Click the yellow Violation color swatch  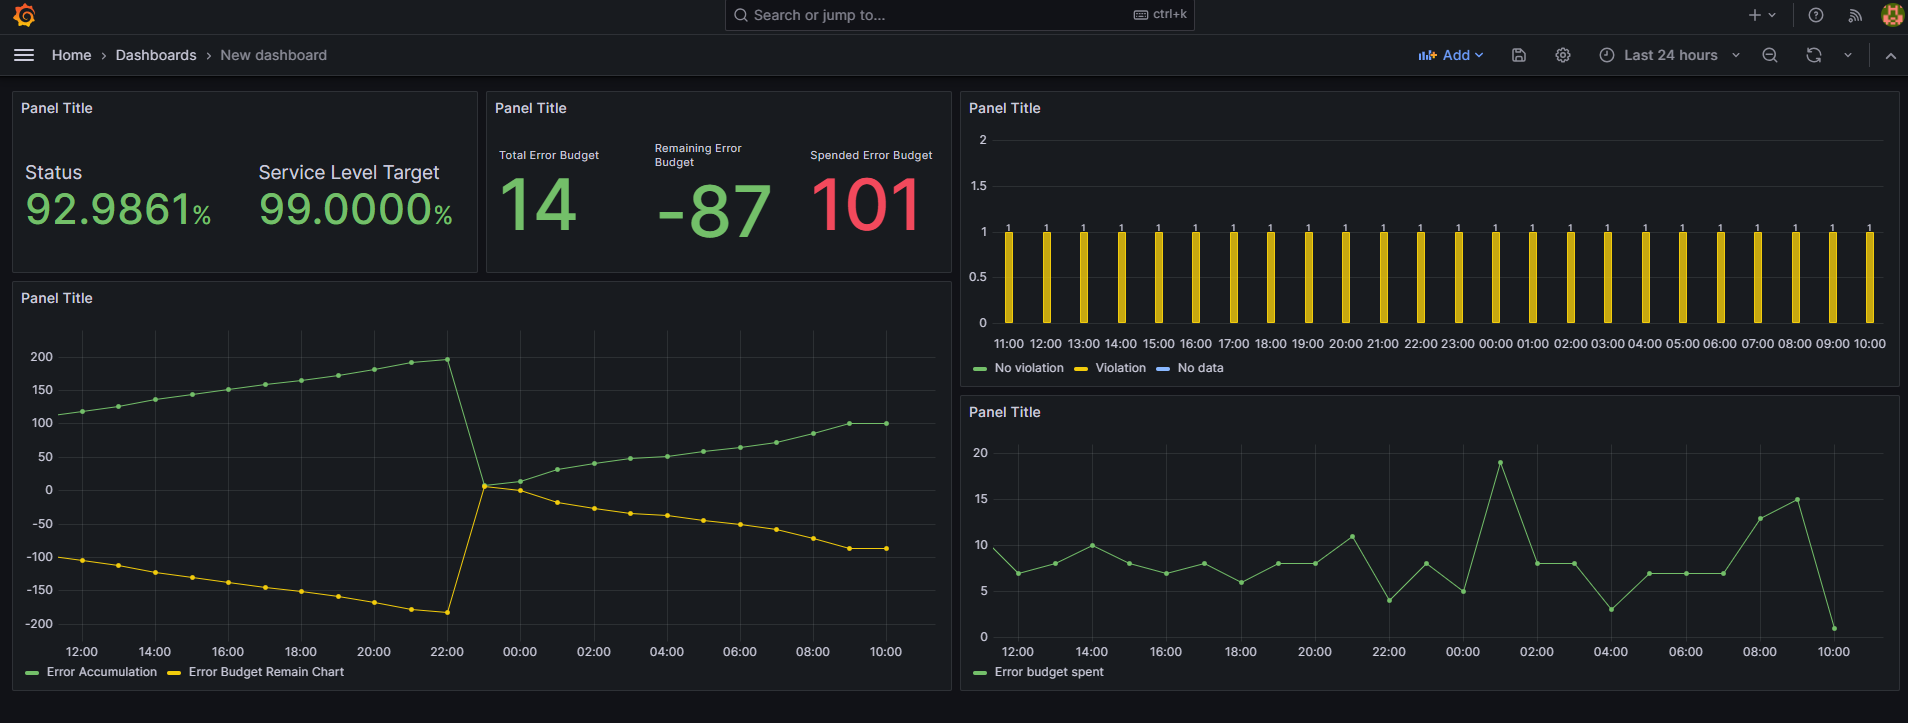coord(1081,369)
